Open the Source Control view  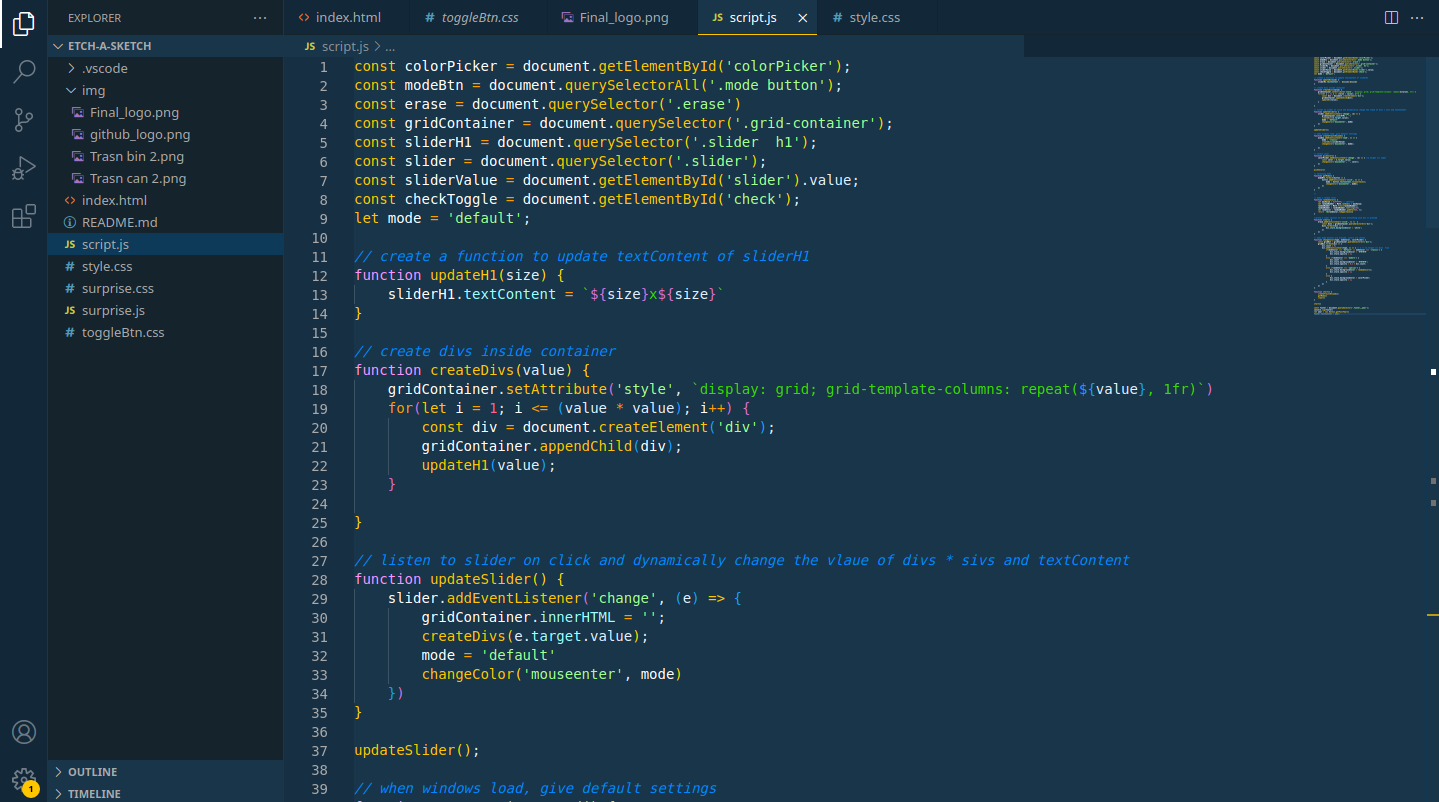click(24, 120)
